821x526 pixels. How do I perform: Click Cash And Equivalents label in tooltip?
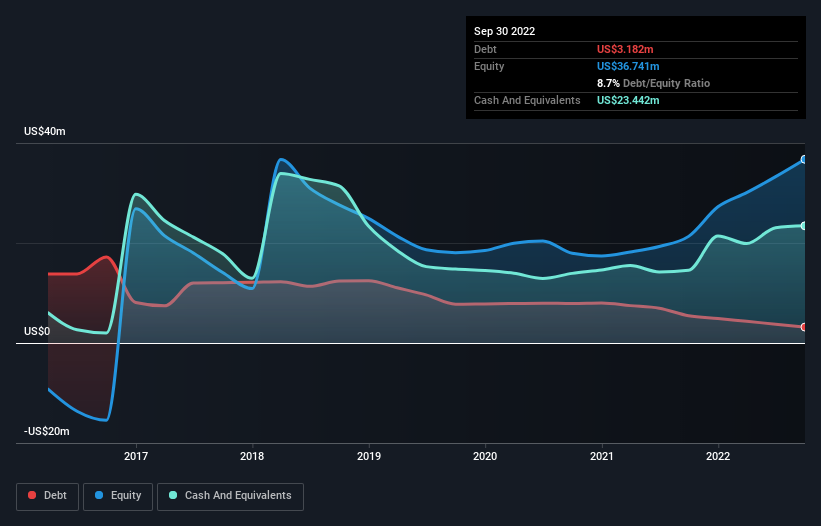pos(527,100)
